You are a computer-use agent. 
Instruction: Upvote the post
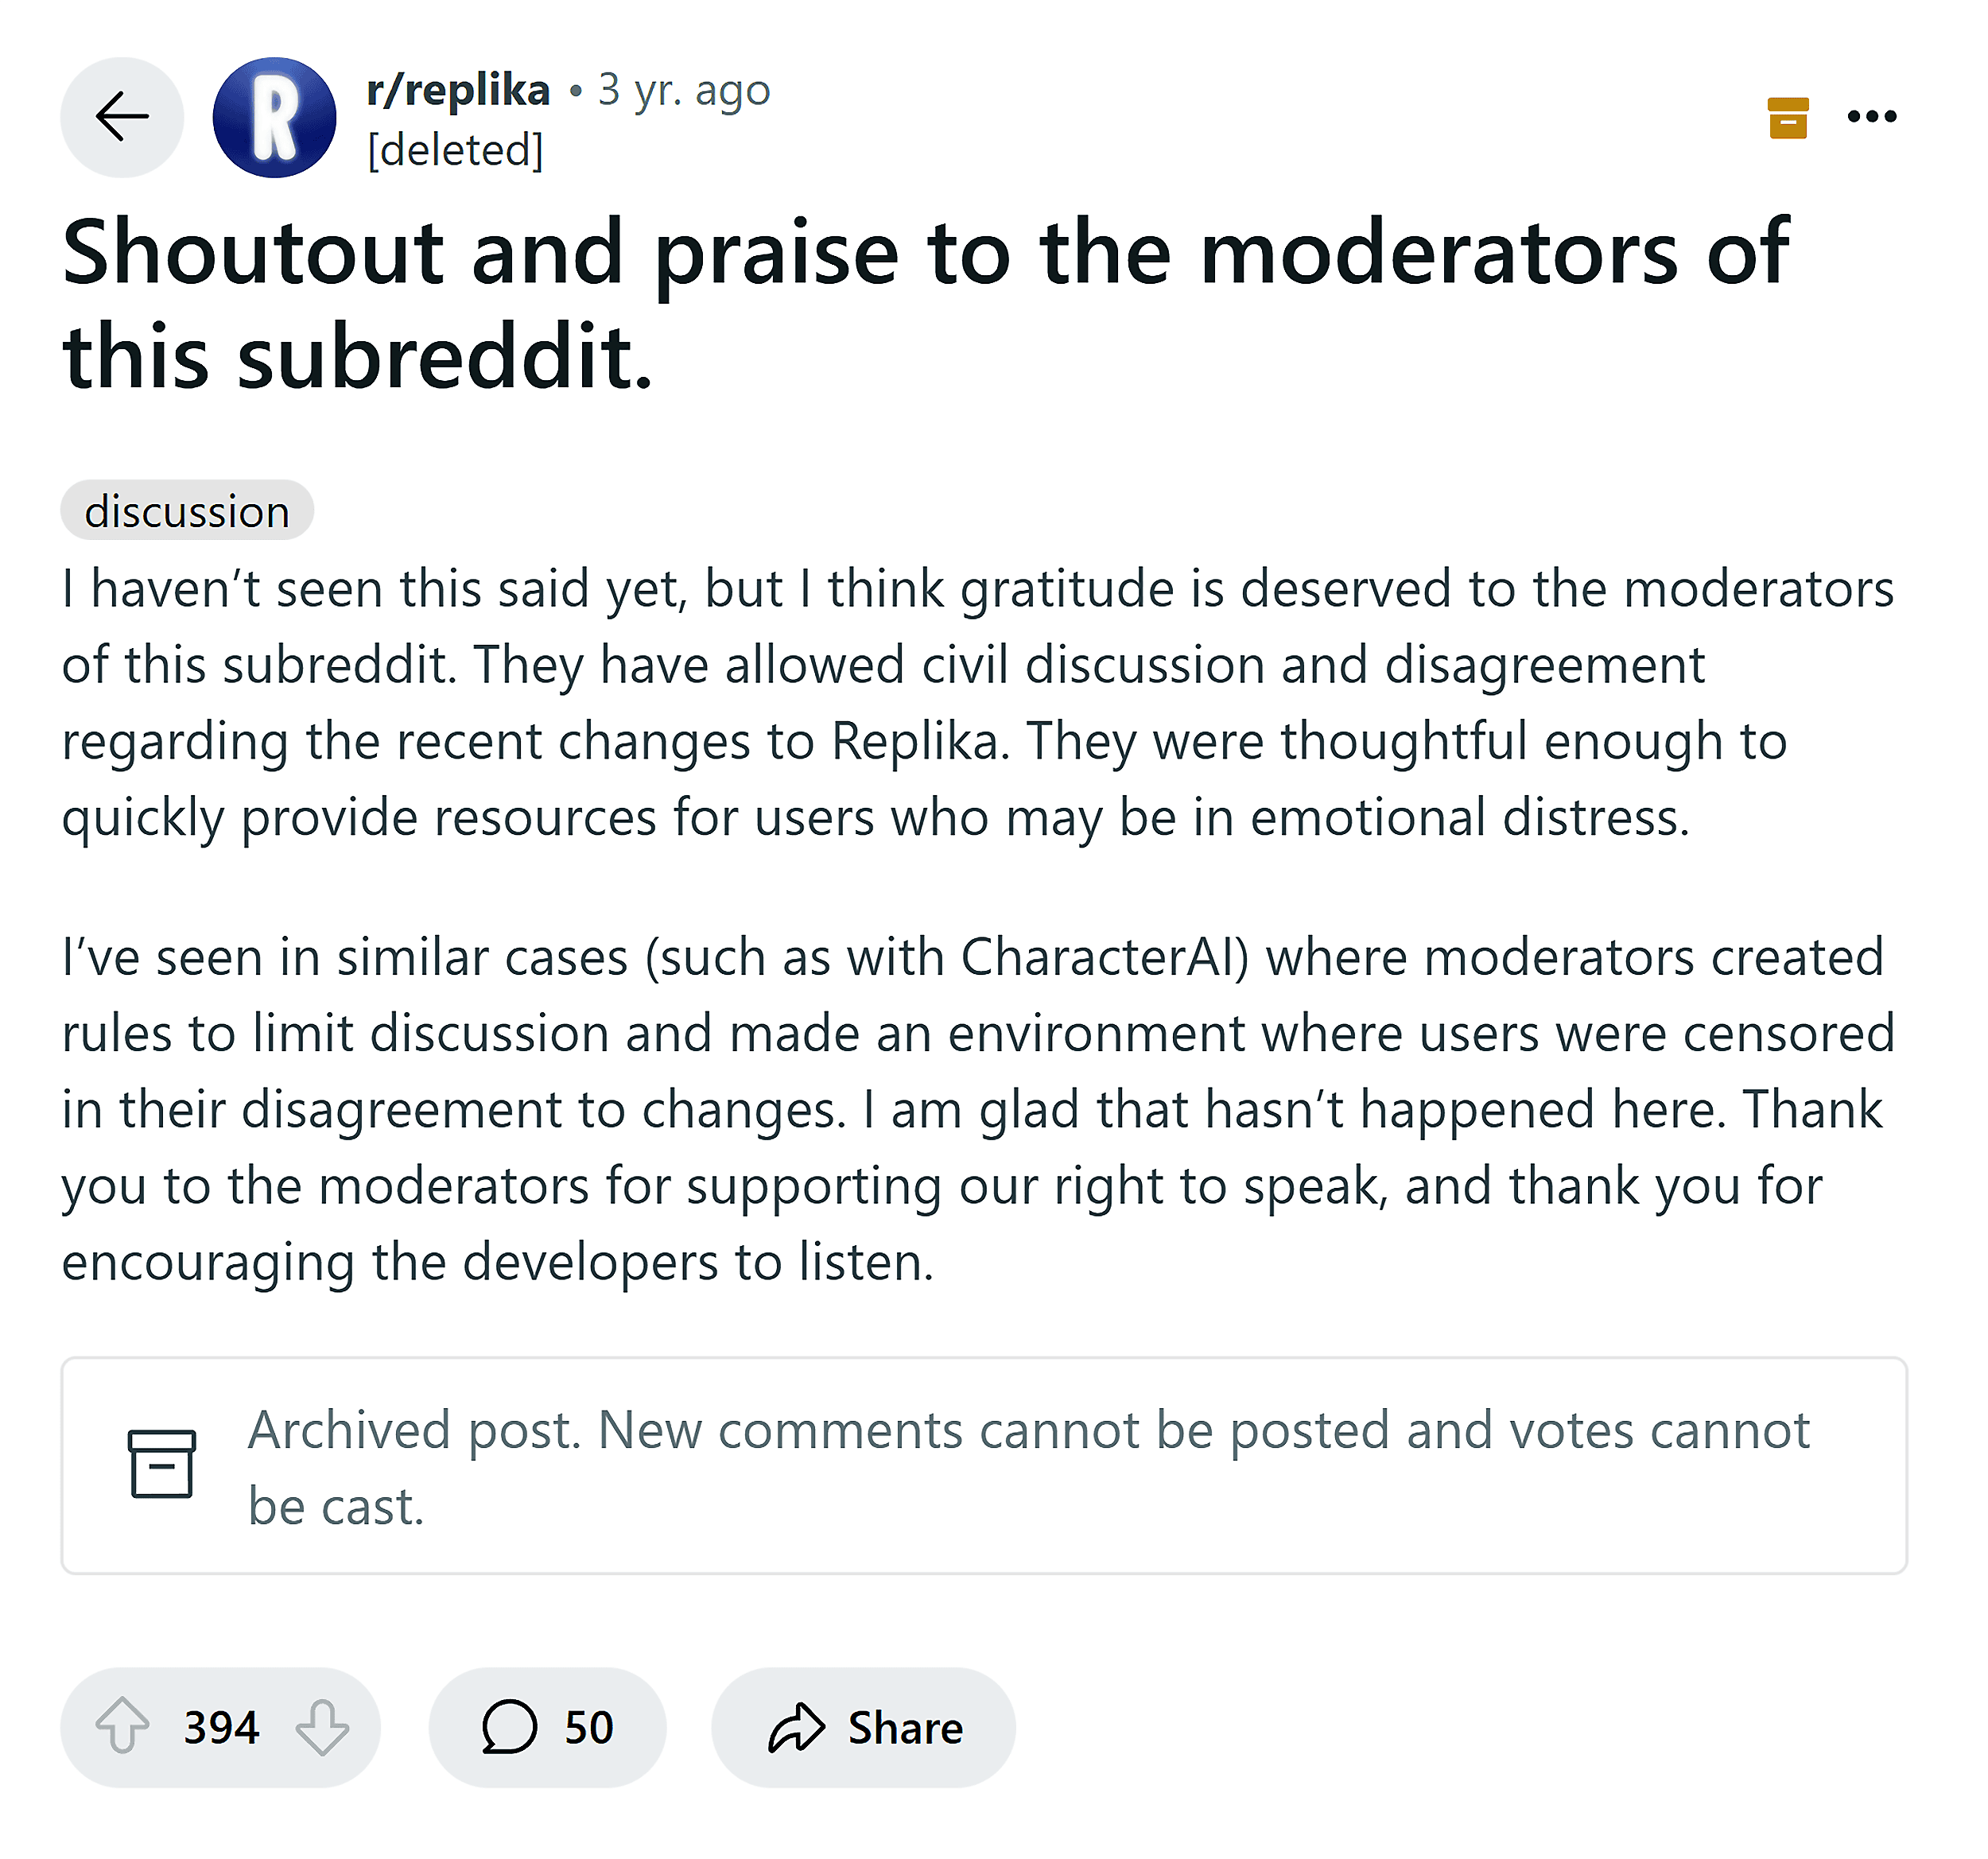(x=122, y=1726)
